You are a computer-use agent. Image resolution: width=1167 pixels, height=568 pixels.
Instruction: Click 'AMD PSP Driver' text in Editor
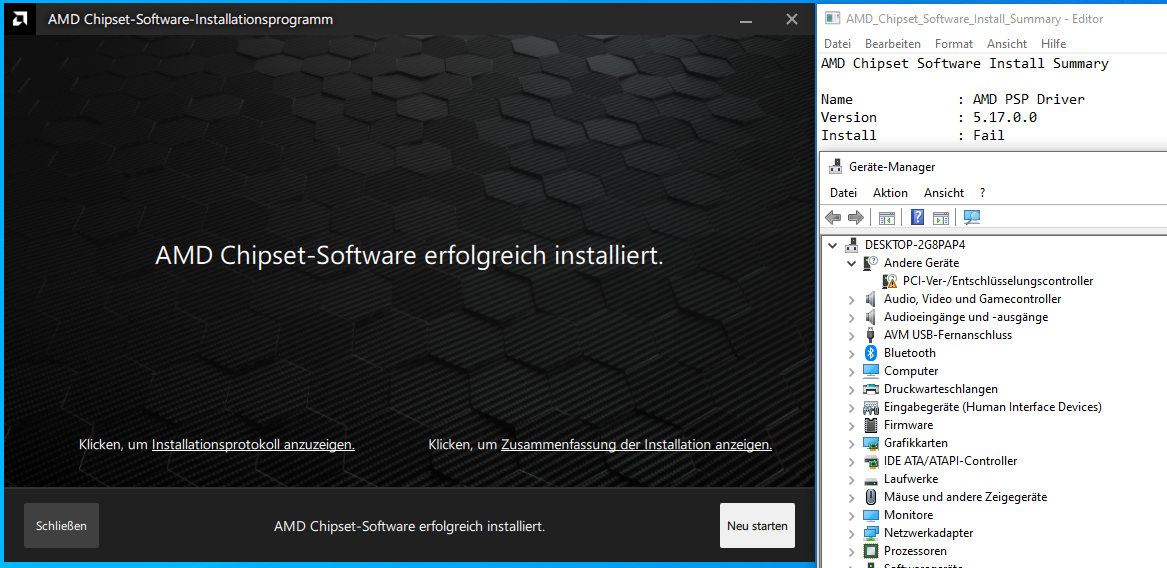[1029, 99]
